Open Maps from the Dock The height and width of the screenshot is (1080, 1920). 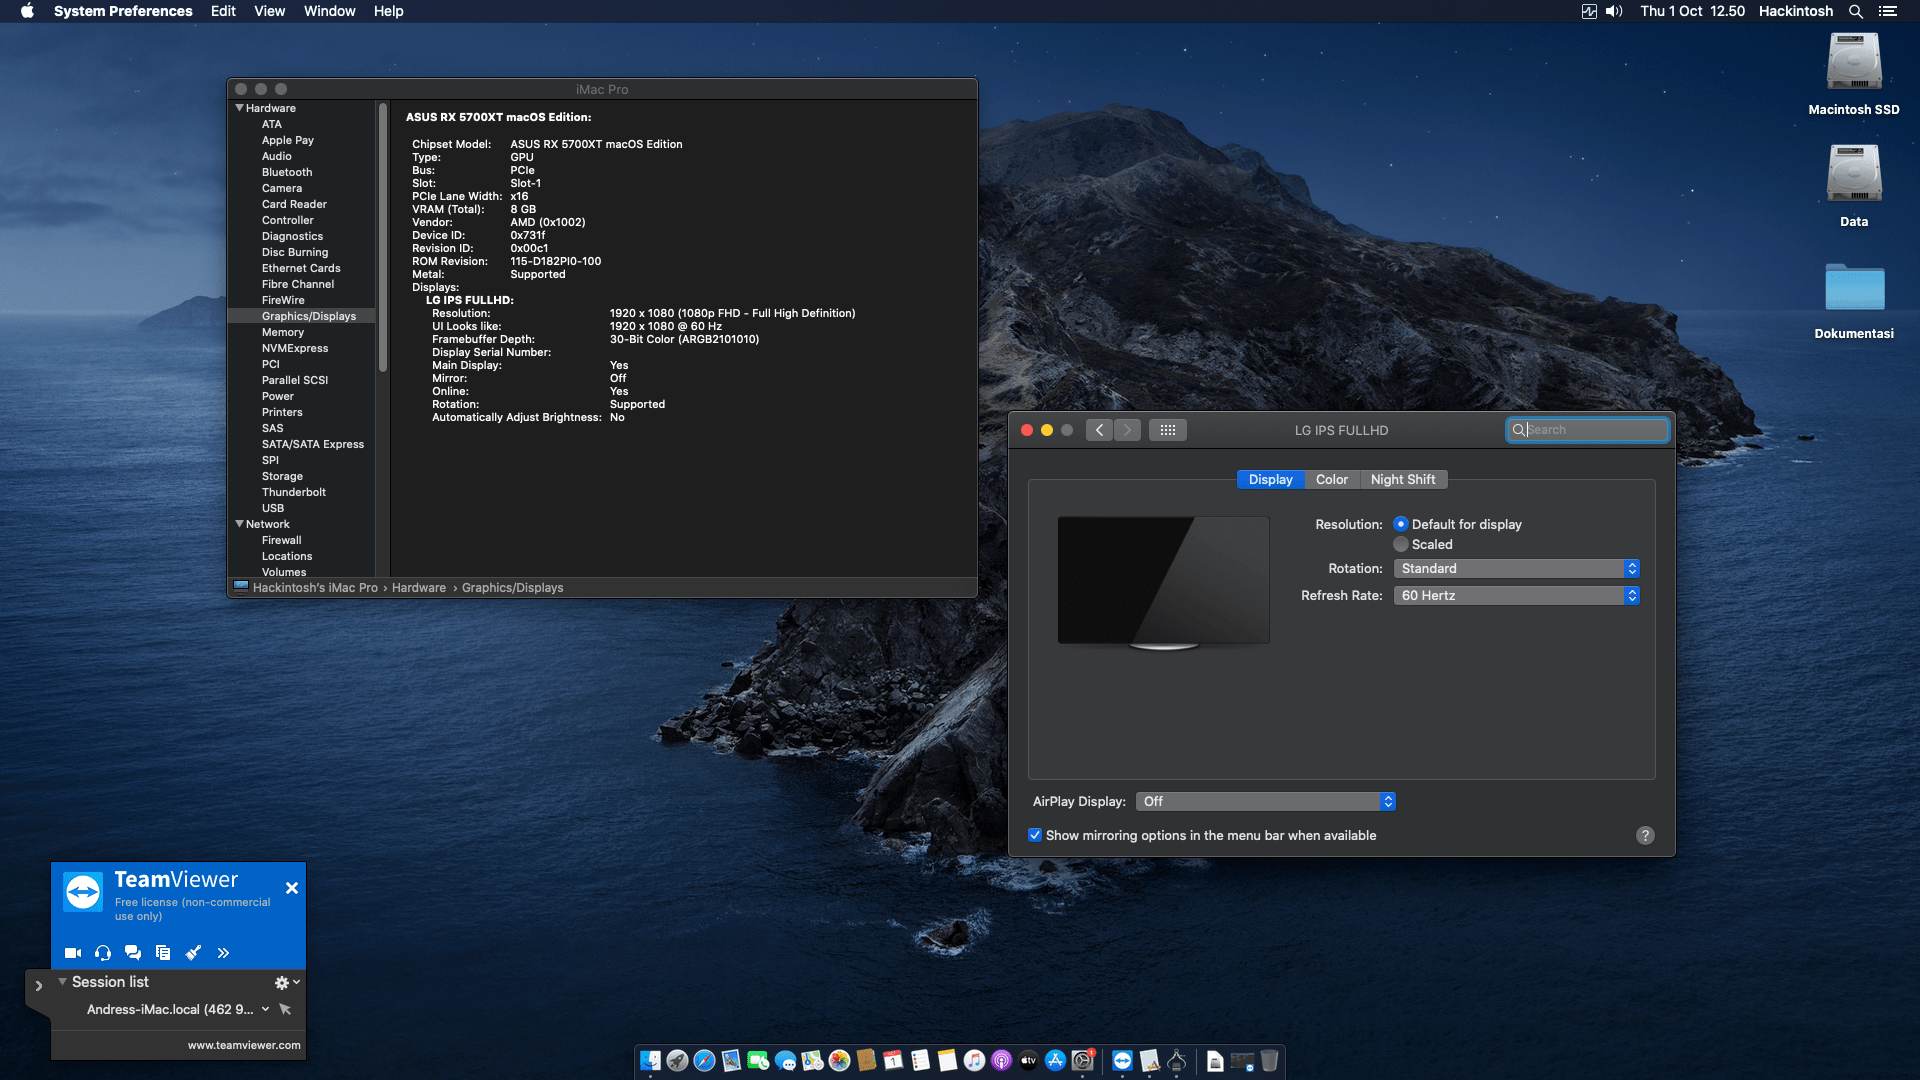[x=812, y=1061]
